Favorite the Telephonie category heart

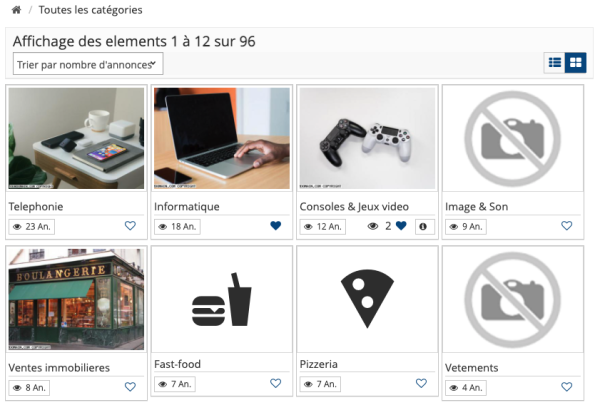(x=130, y=226)
